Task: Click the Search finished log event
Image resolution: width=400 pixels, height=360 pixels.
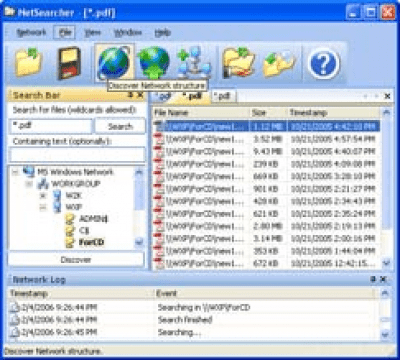Action: pos(185,320)
